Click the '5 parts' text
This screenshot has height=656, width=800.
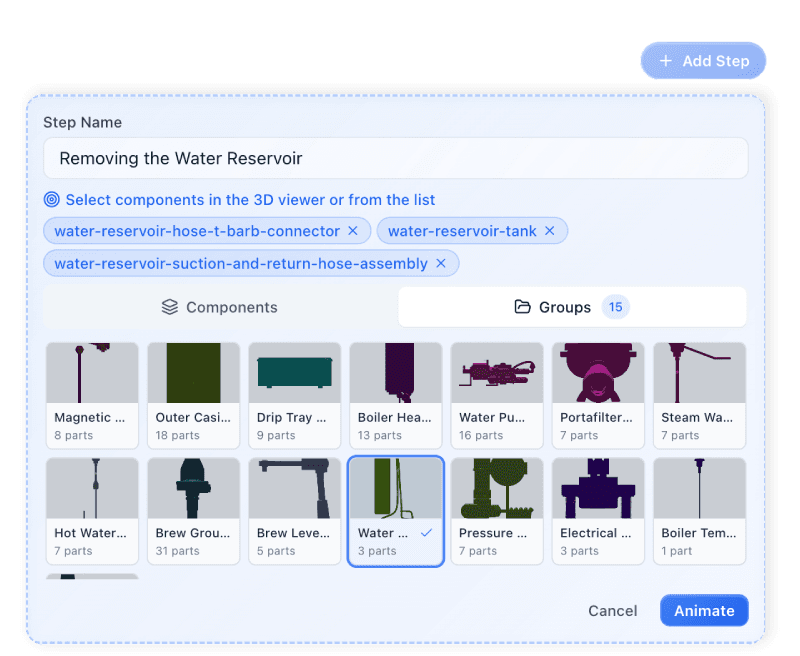point(276,551)
